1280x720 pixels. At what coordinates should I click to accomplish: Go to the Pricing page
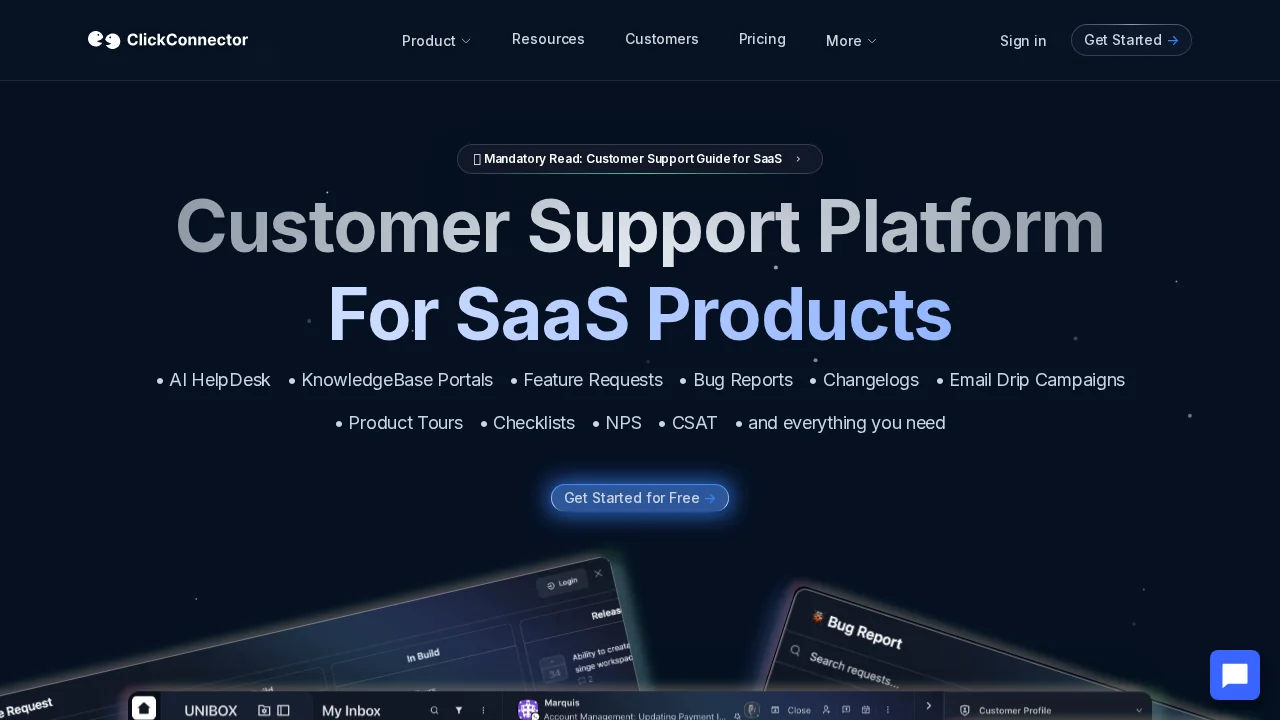point(762,39)
